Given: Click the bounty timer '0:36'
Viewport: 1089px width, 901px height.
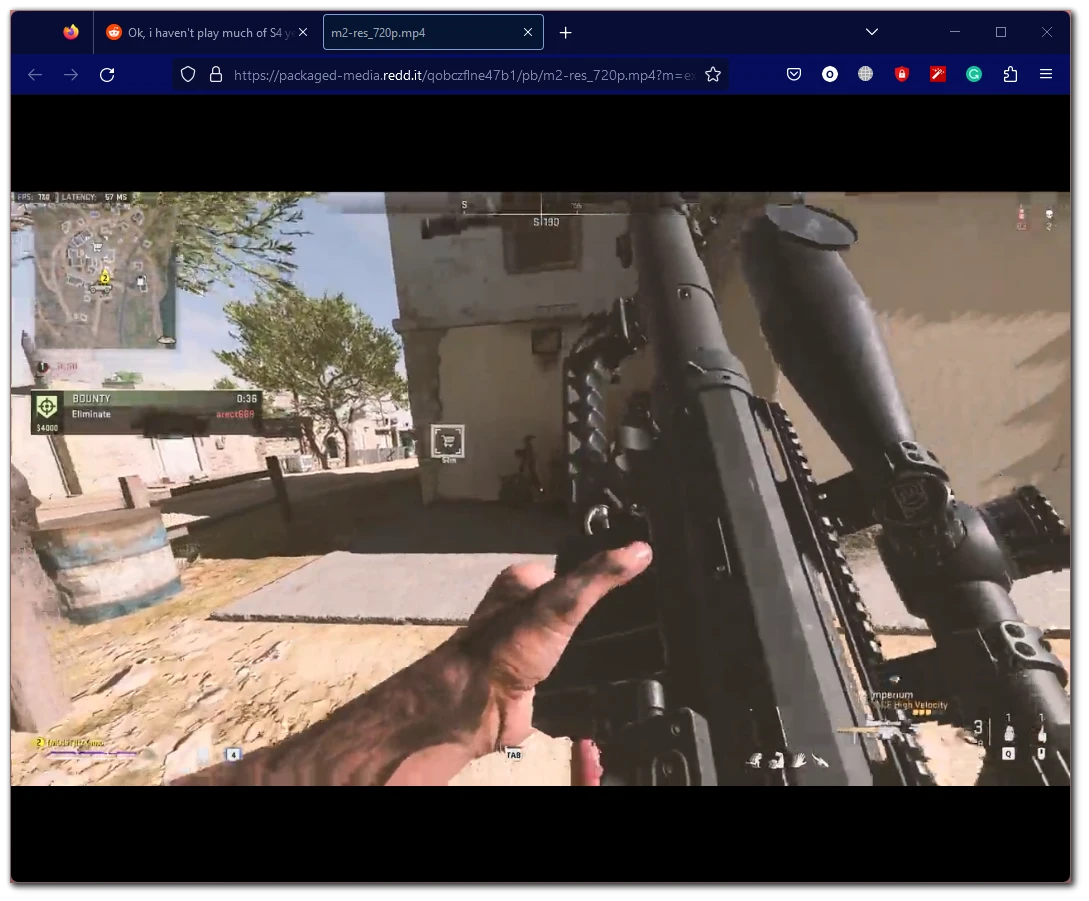Looking at the screenshot, I should 247,399.
